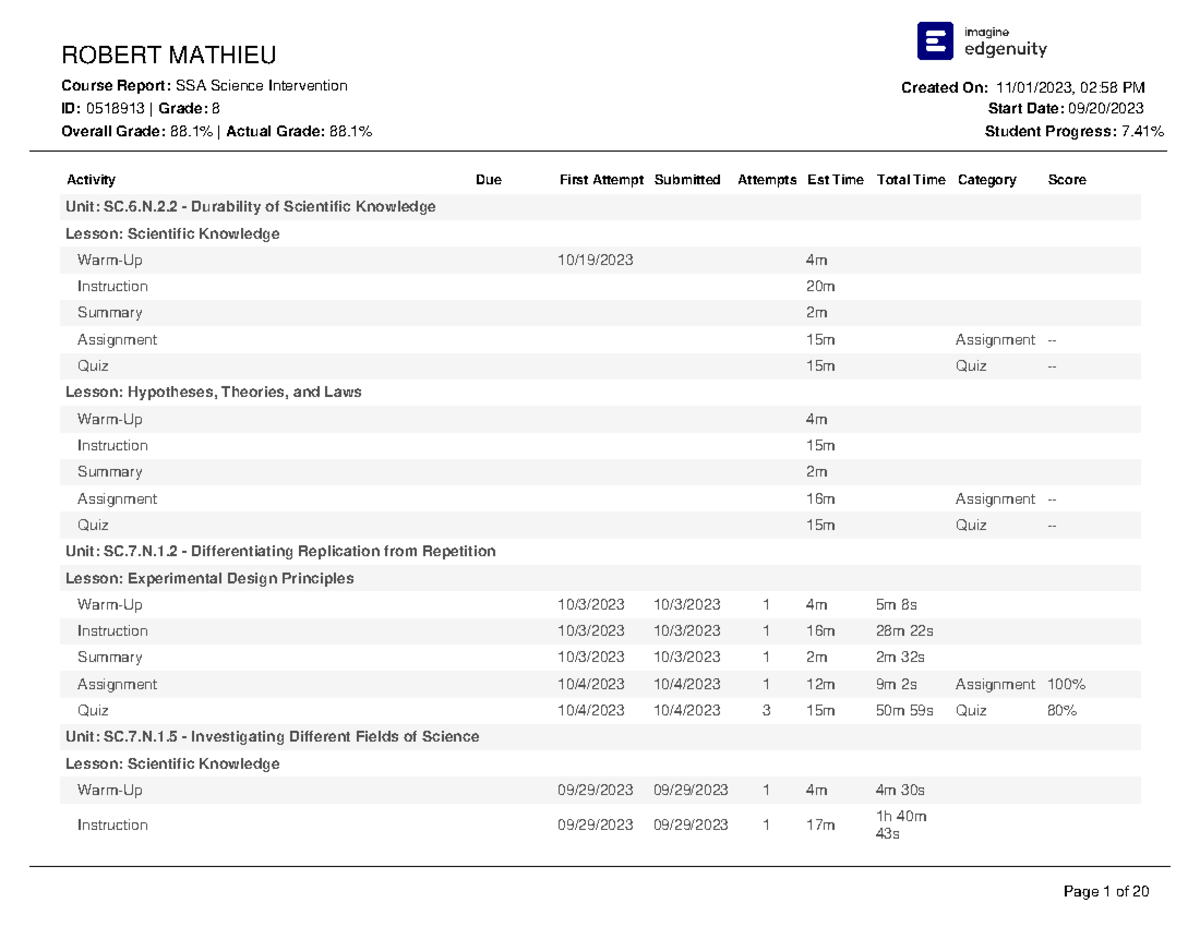This screenshot has width=1200, height=927.
Task: Click the SSA Science Intervention course title
Action: pos(260,86)
